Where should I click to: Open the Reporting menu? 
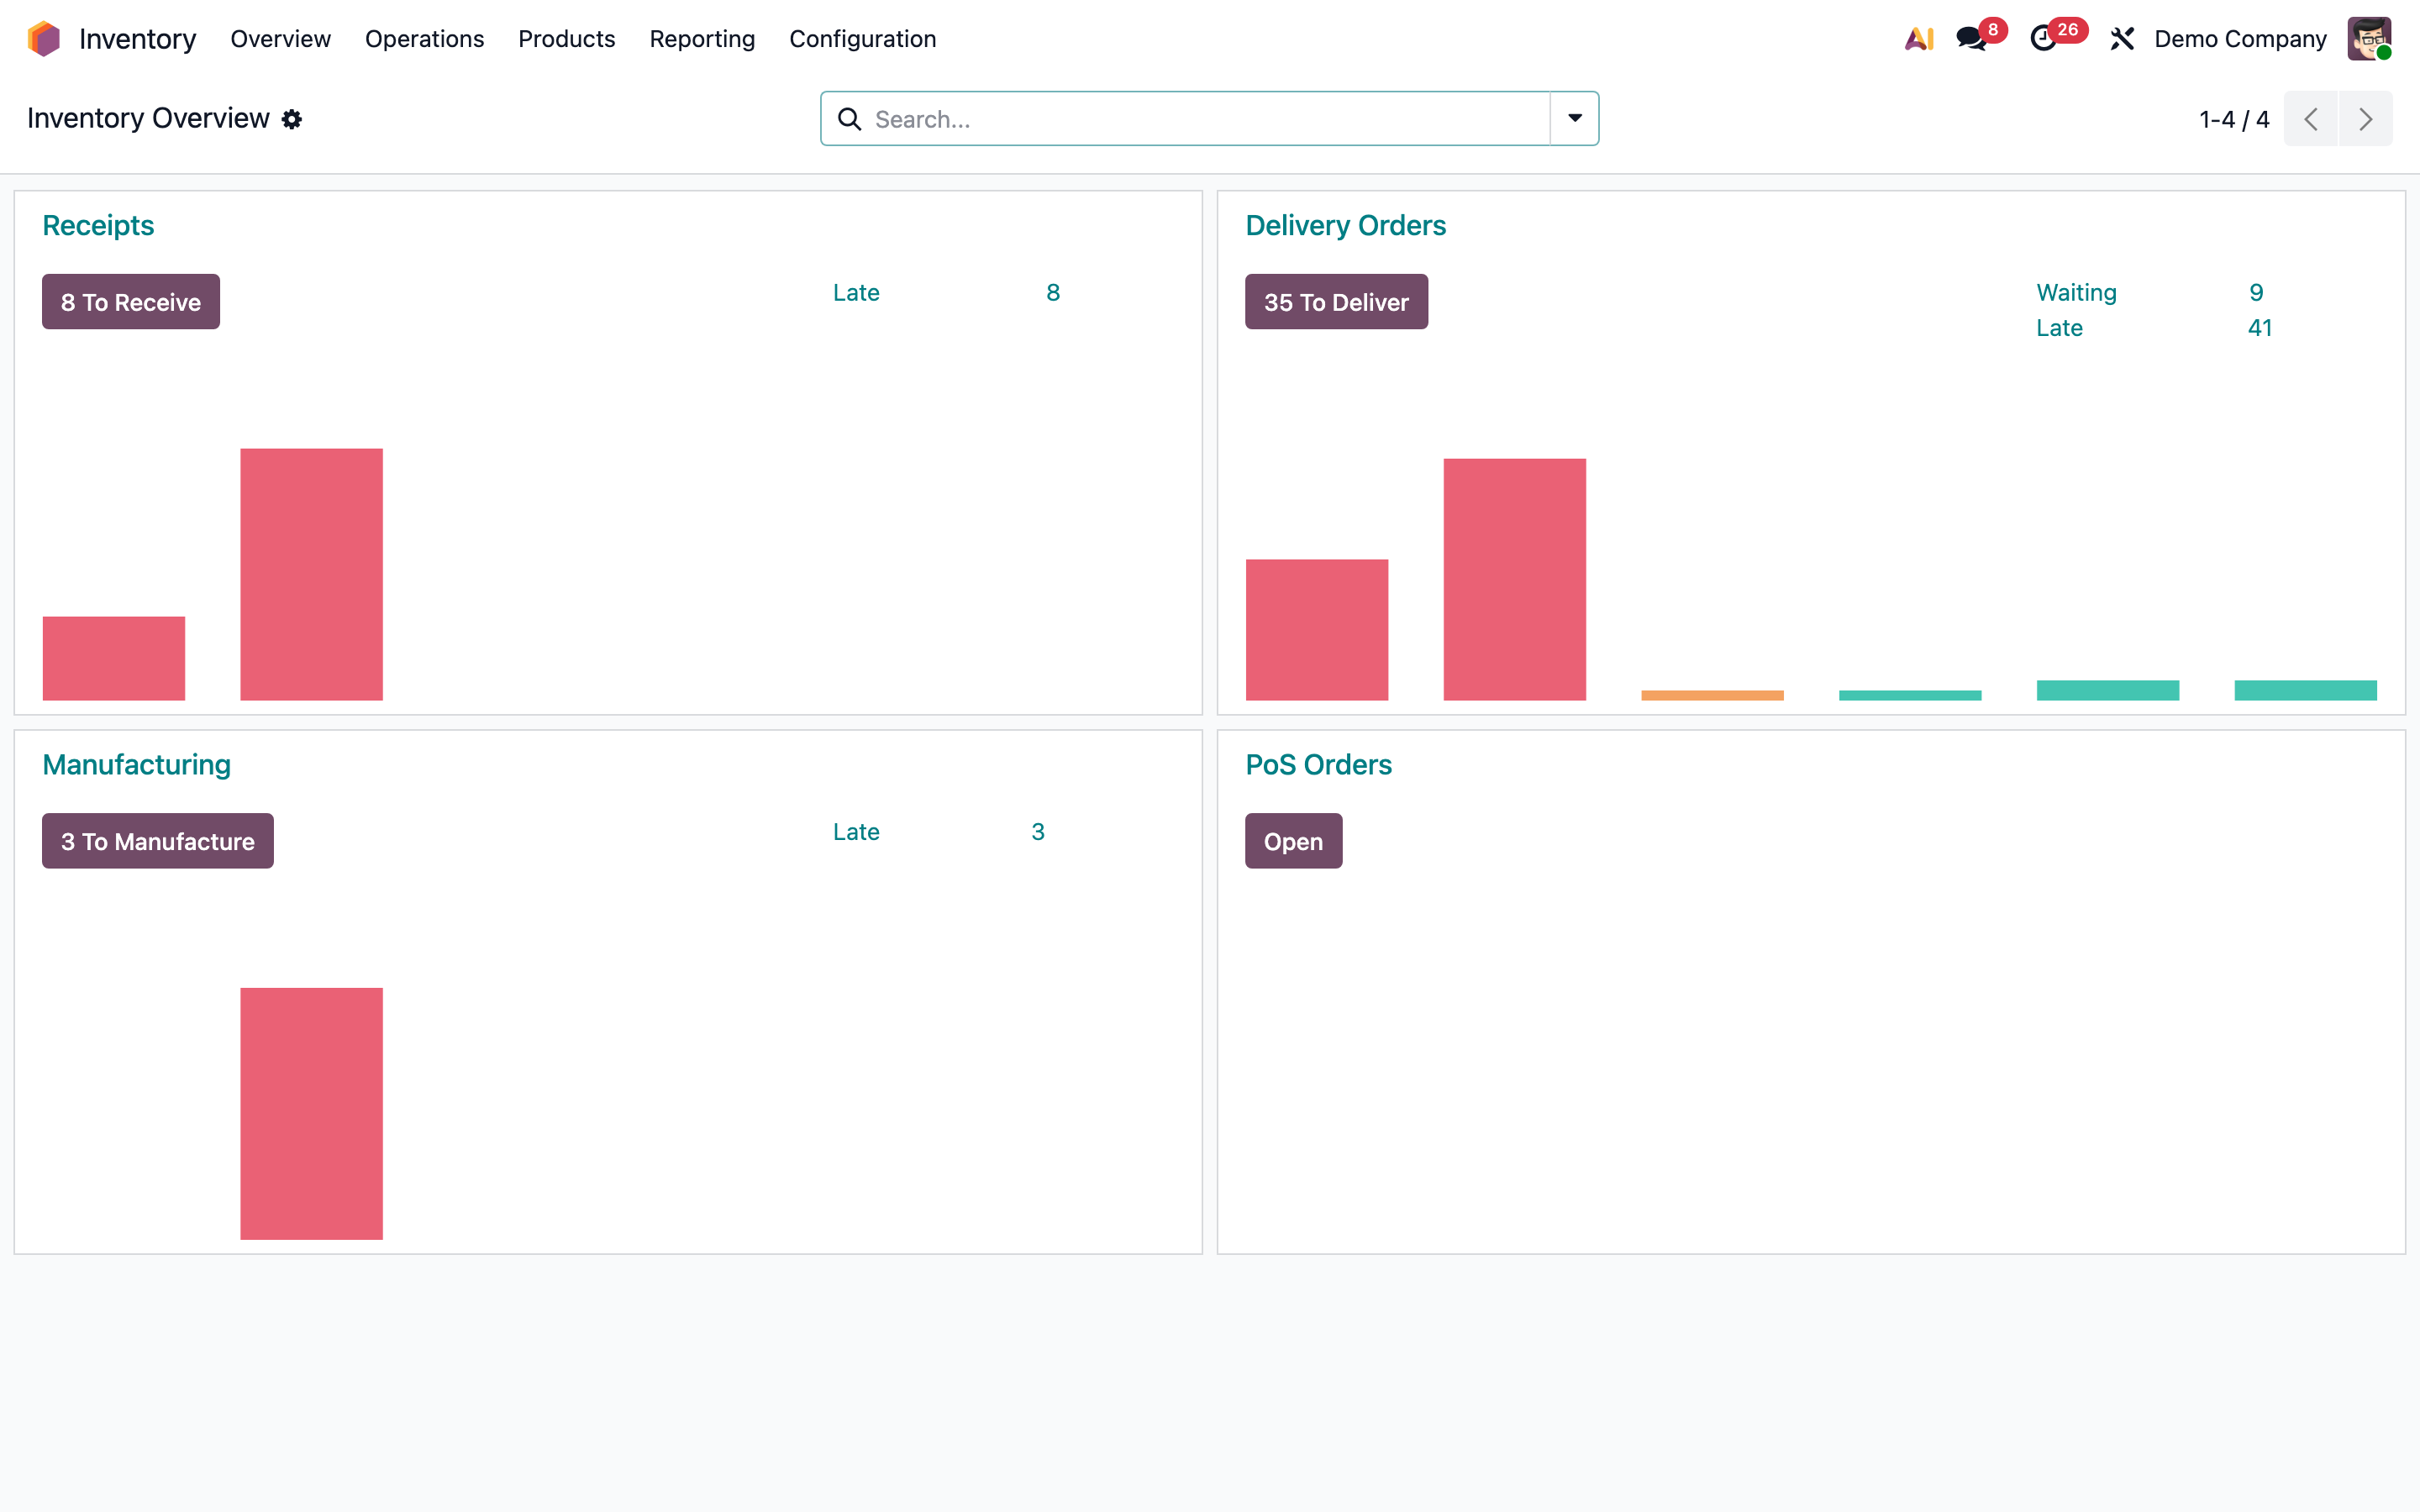coord(702,39)
